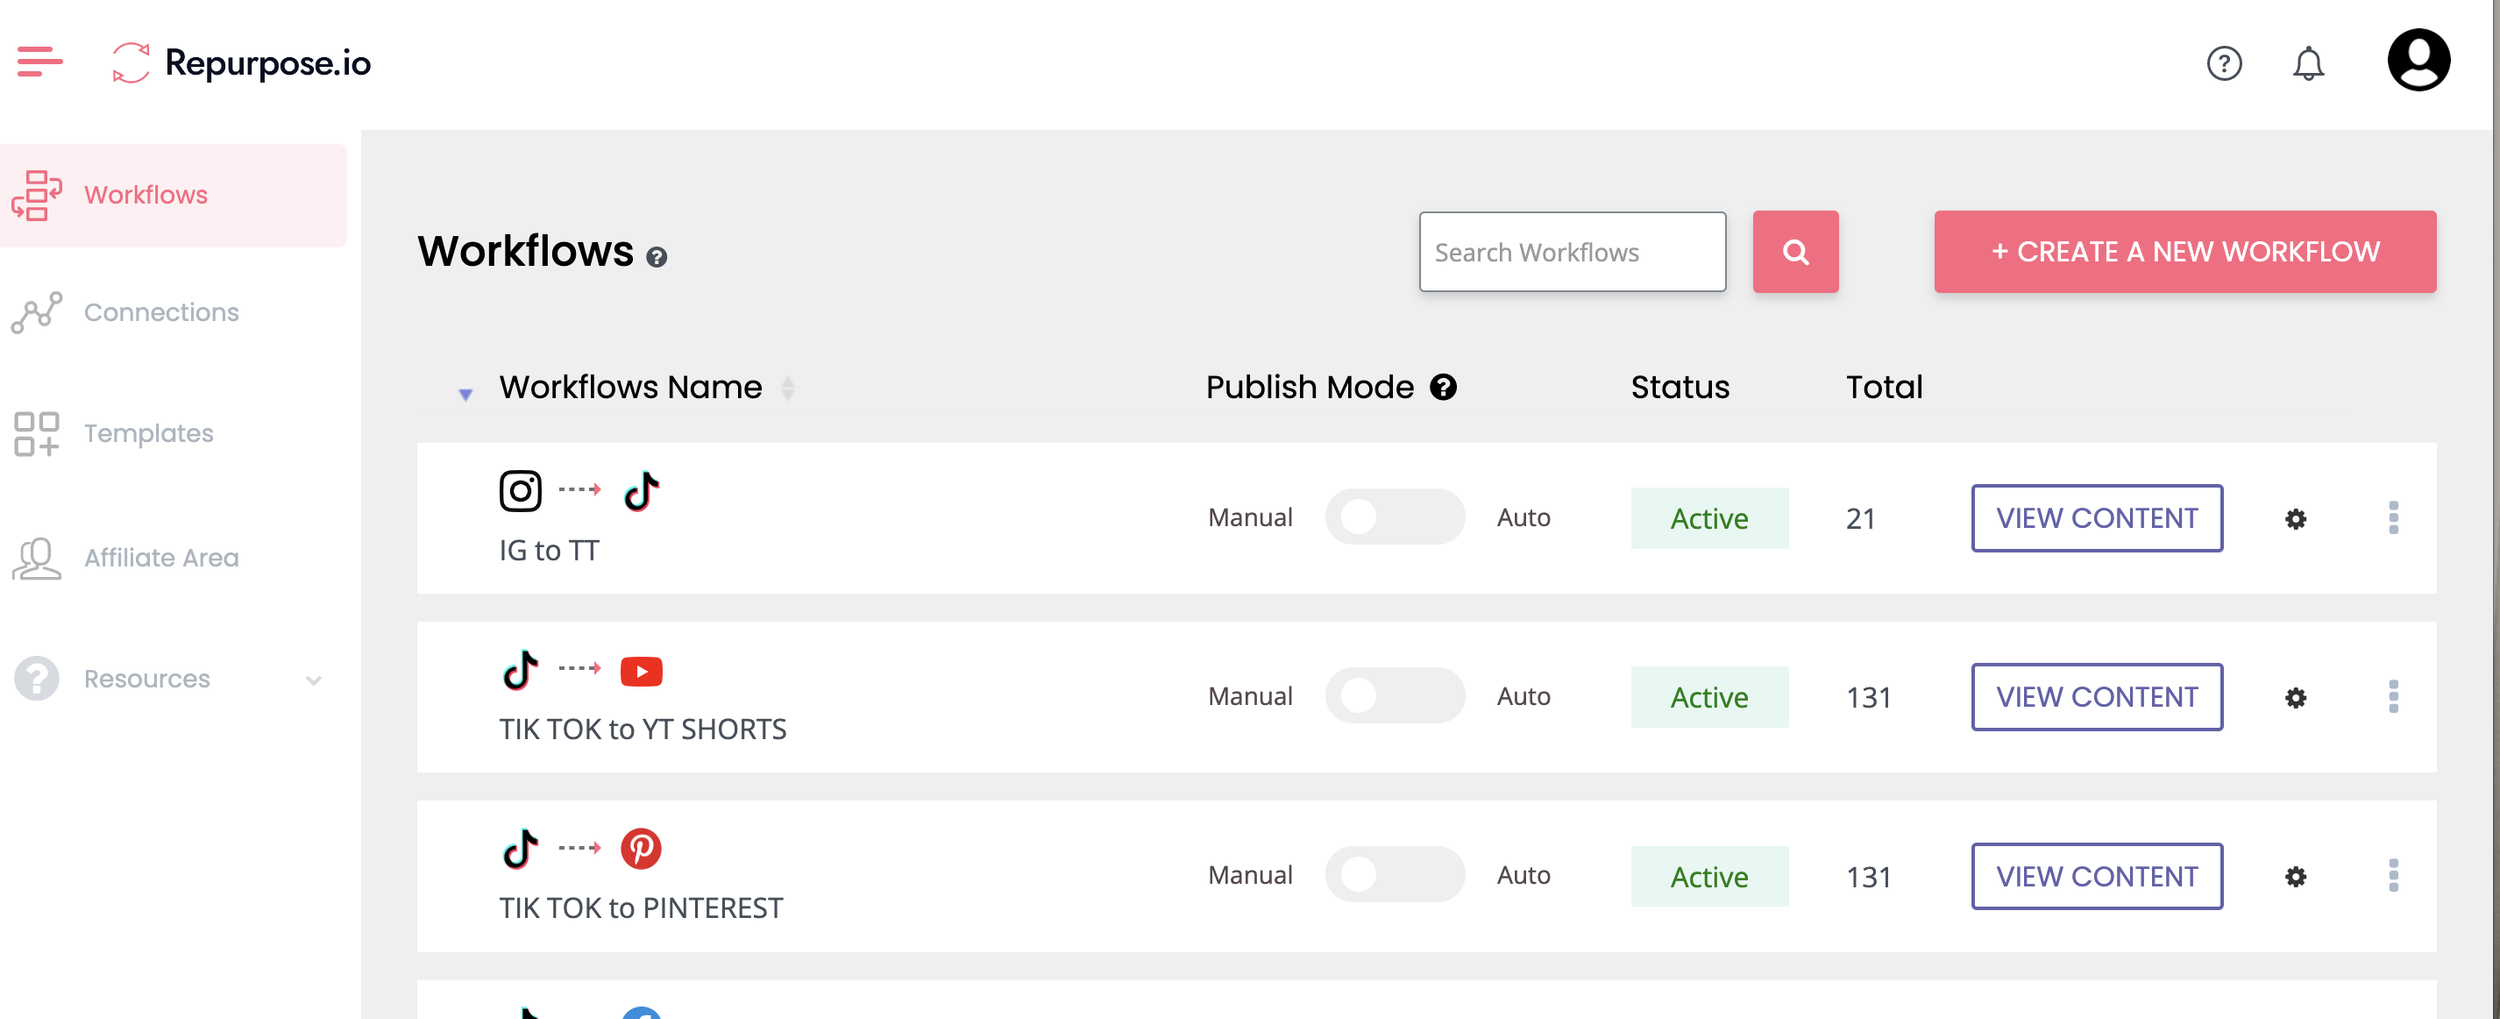Open settings gear for IG to TT
This screenshot has width=2500, height=1019.
tap(2296, 519)
